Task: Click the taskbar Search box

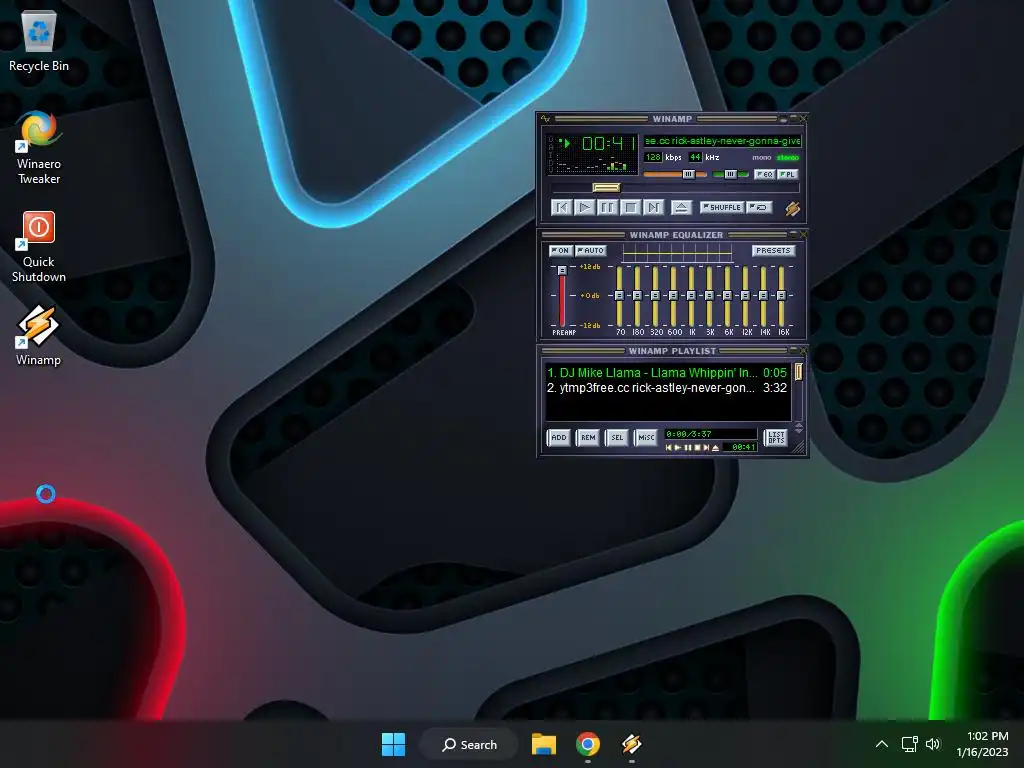Action: (470, 744)
